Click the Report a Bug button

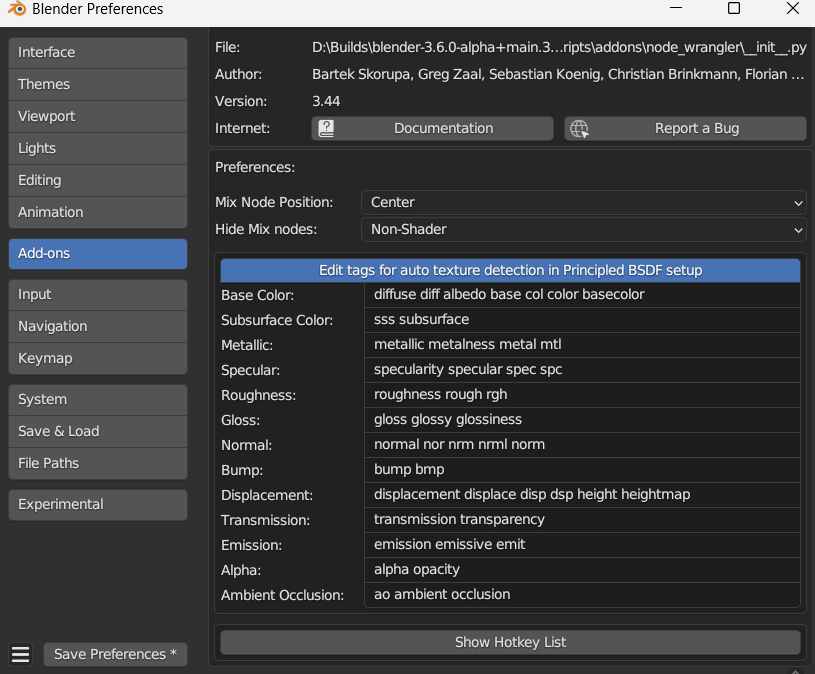click(x=684, y=128)
